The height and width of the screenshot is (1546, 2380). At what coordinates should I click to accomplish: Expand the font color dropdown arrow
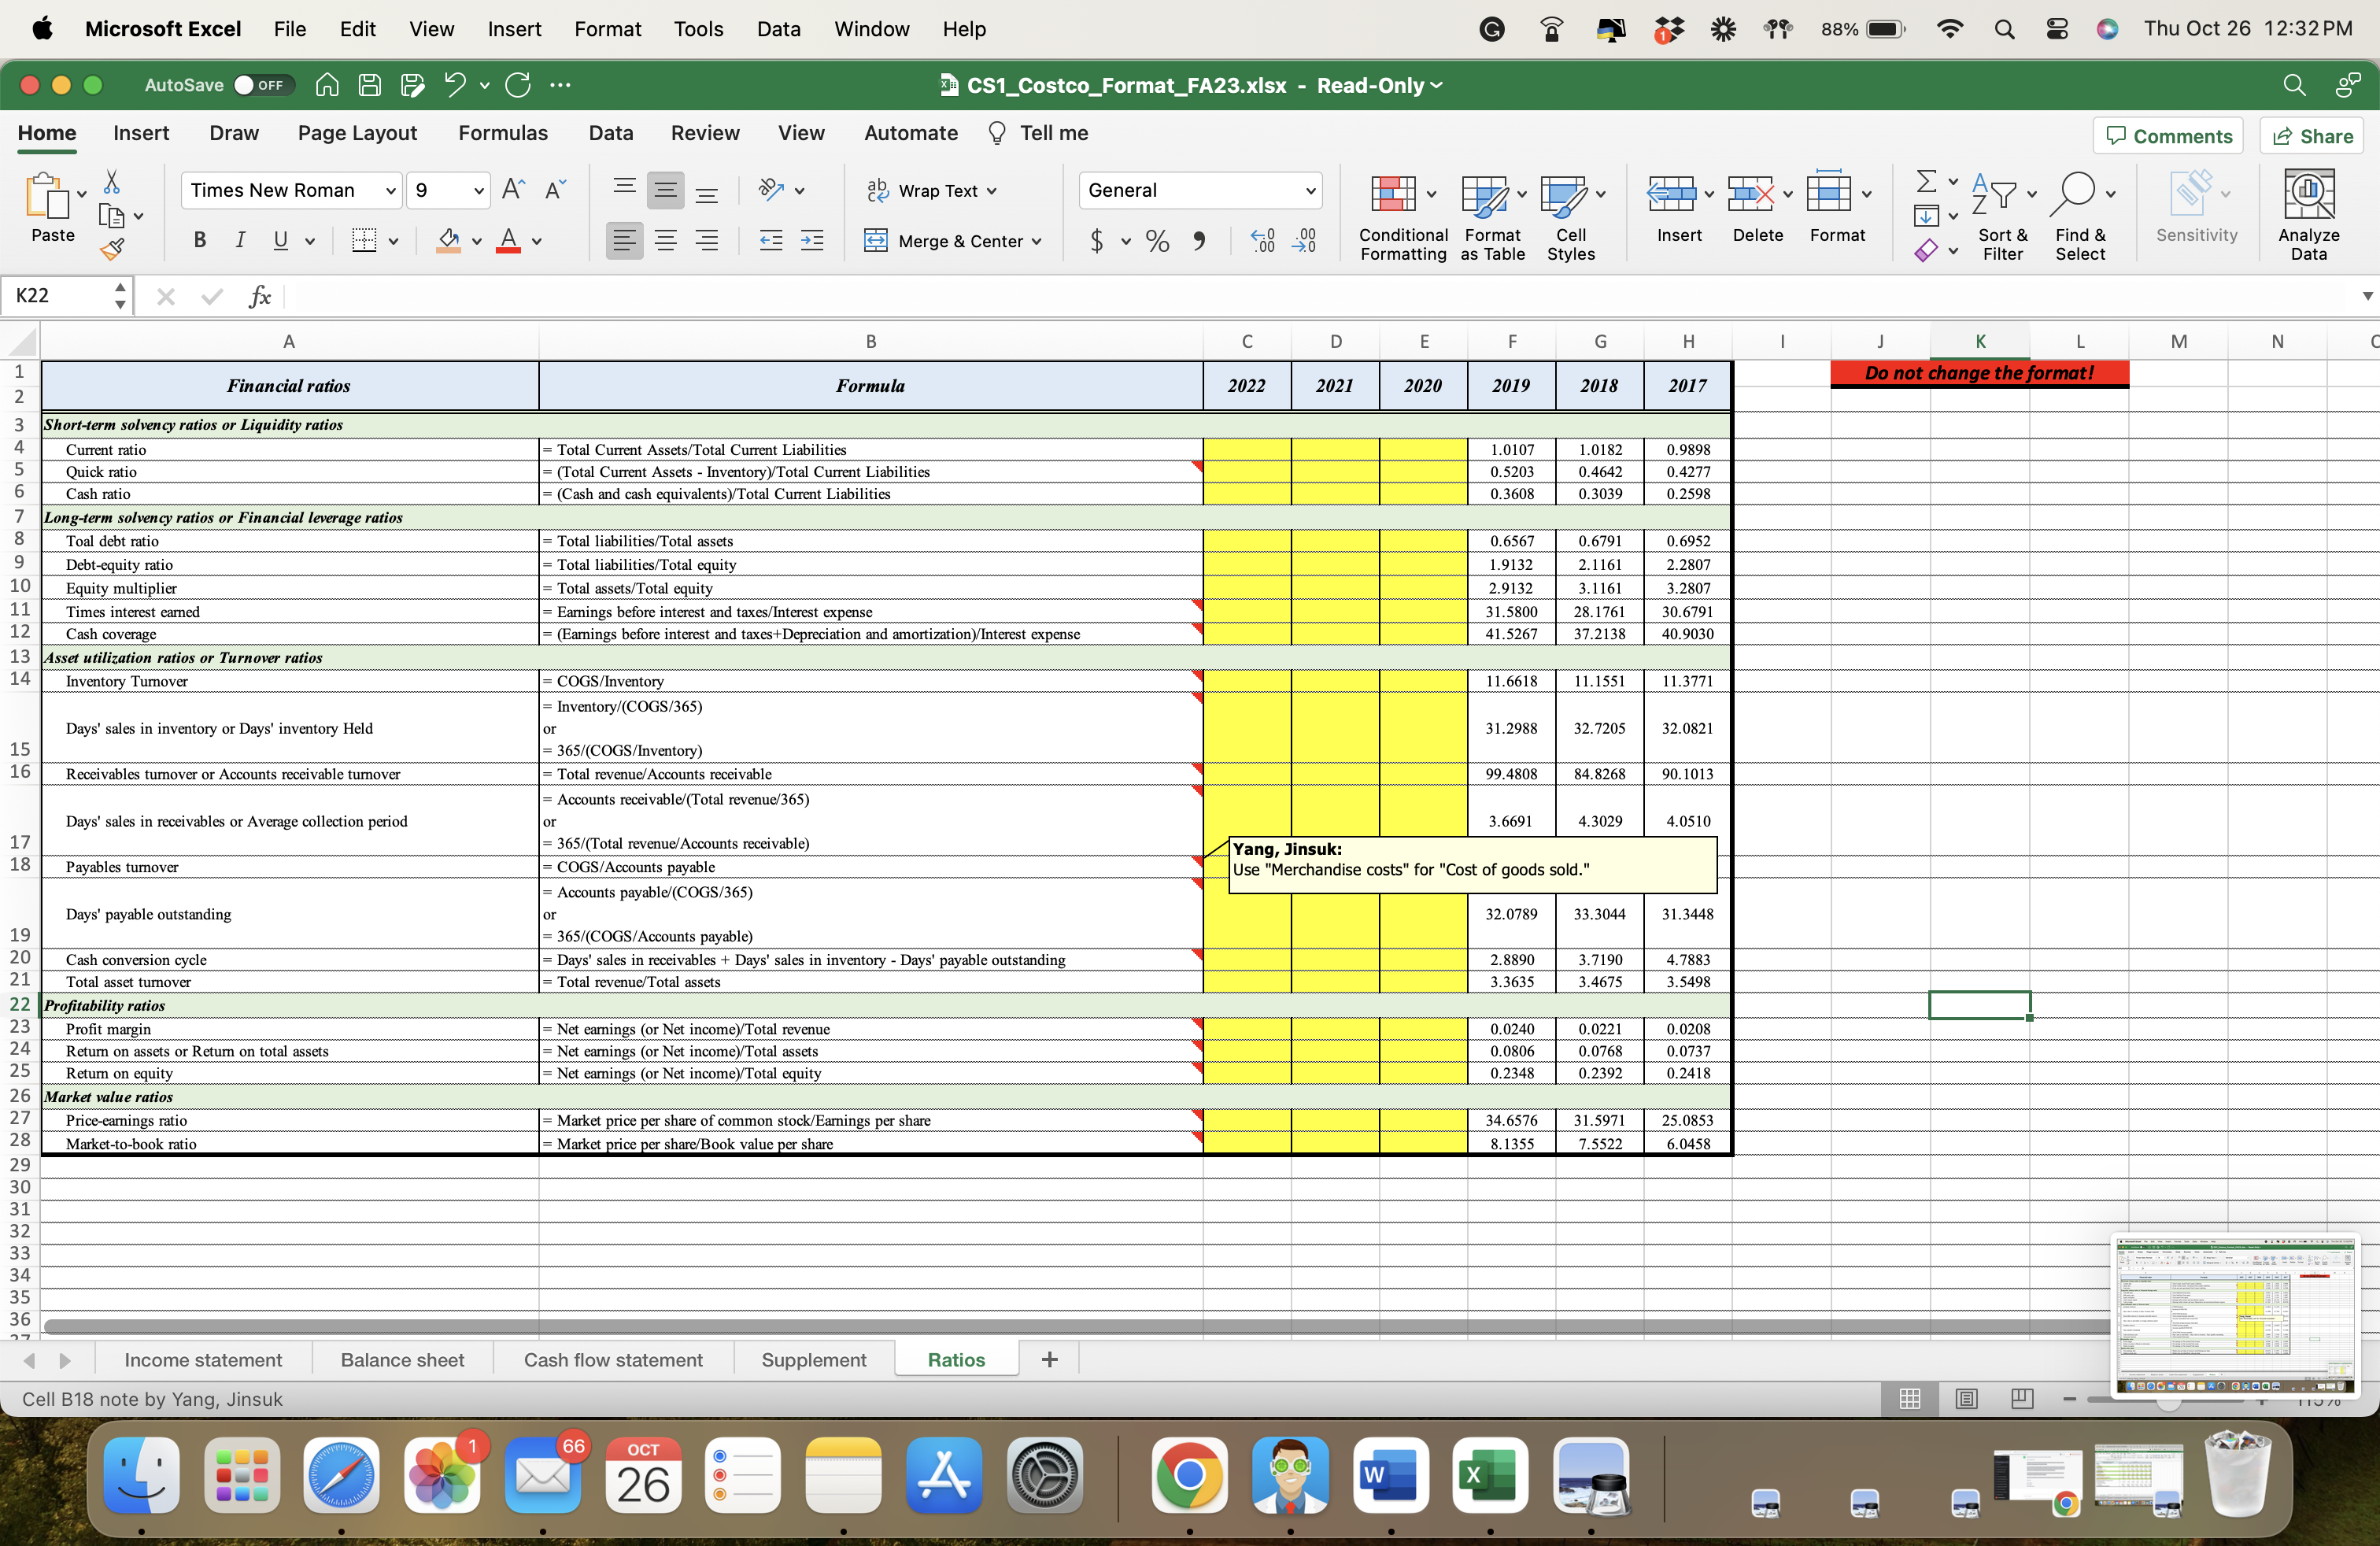tap(536, 241)
